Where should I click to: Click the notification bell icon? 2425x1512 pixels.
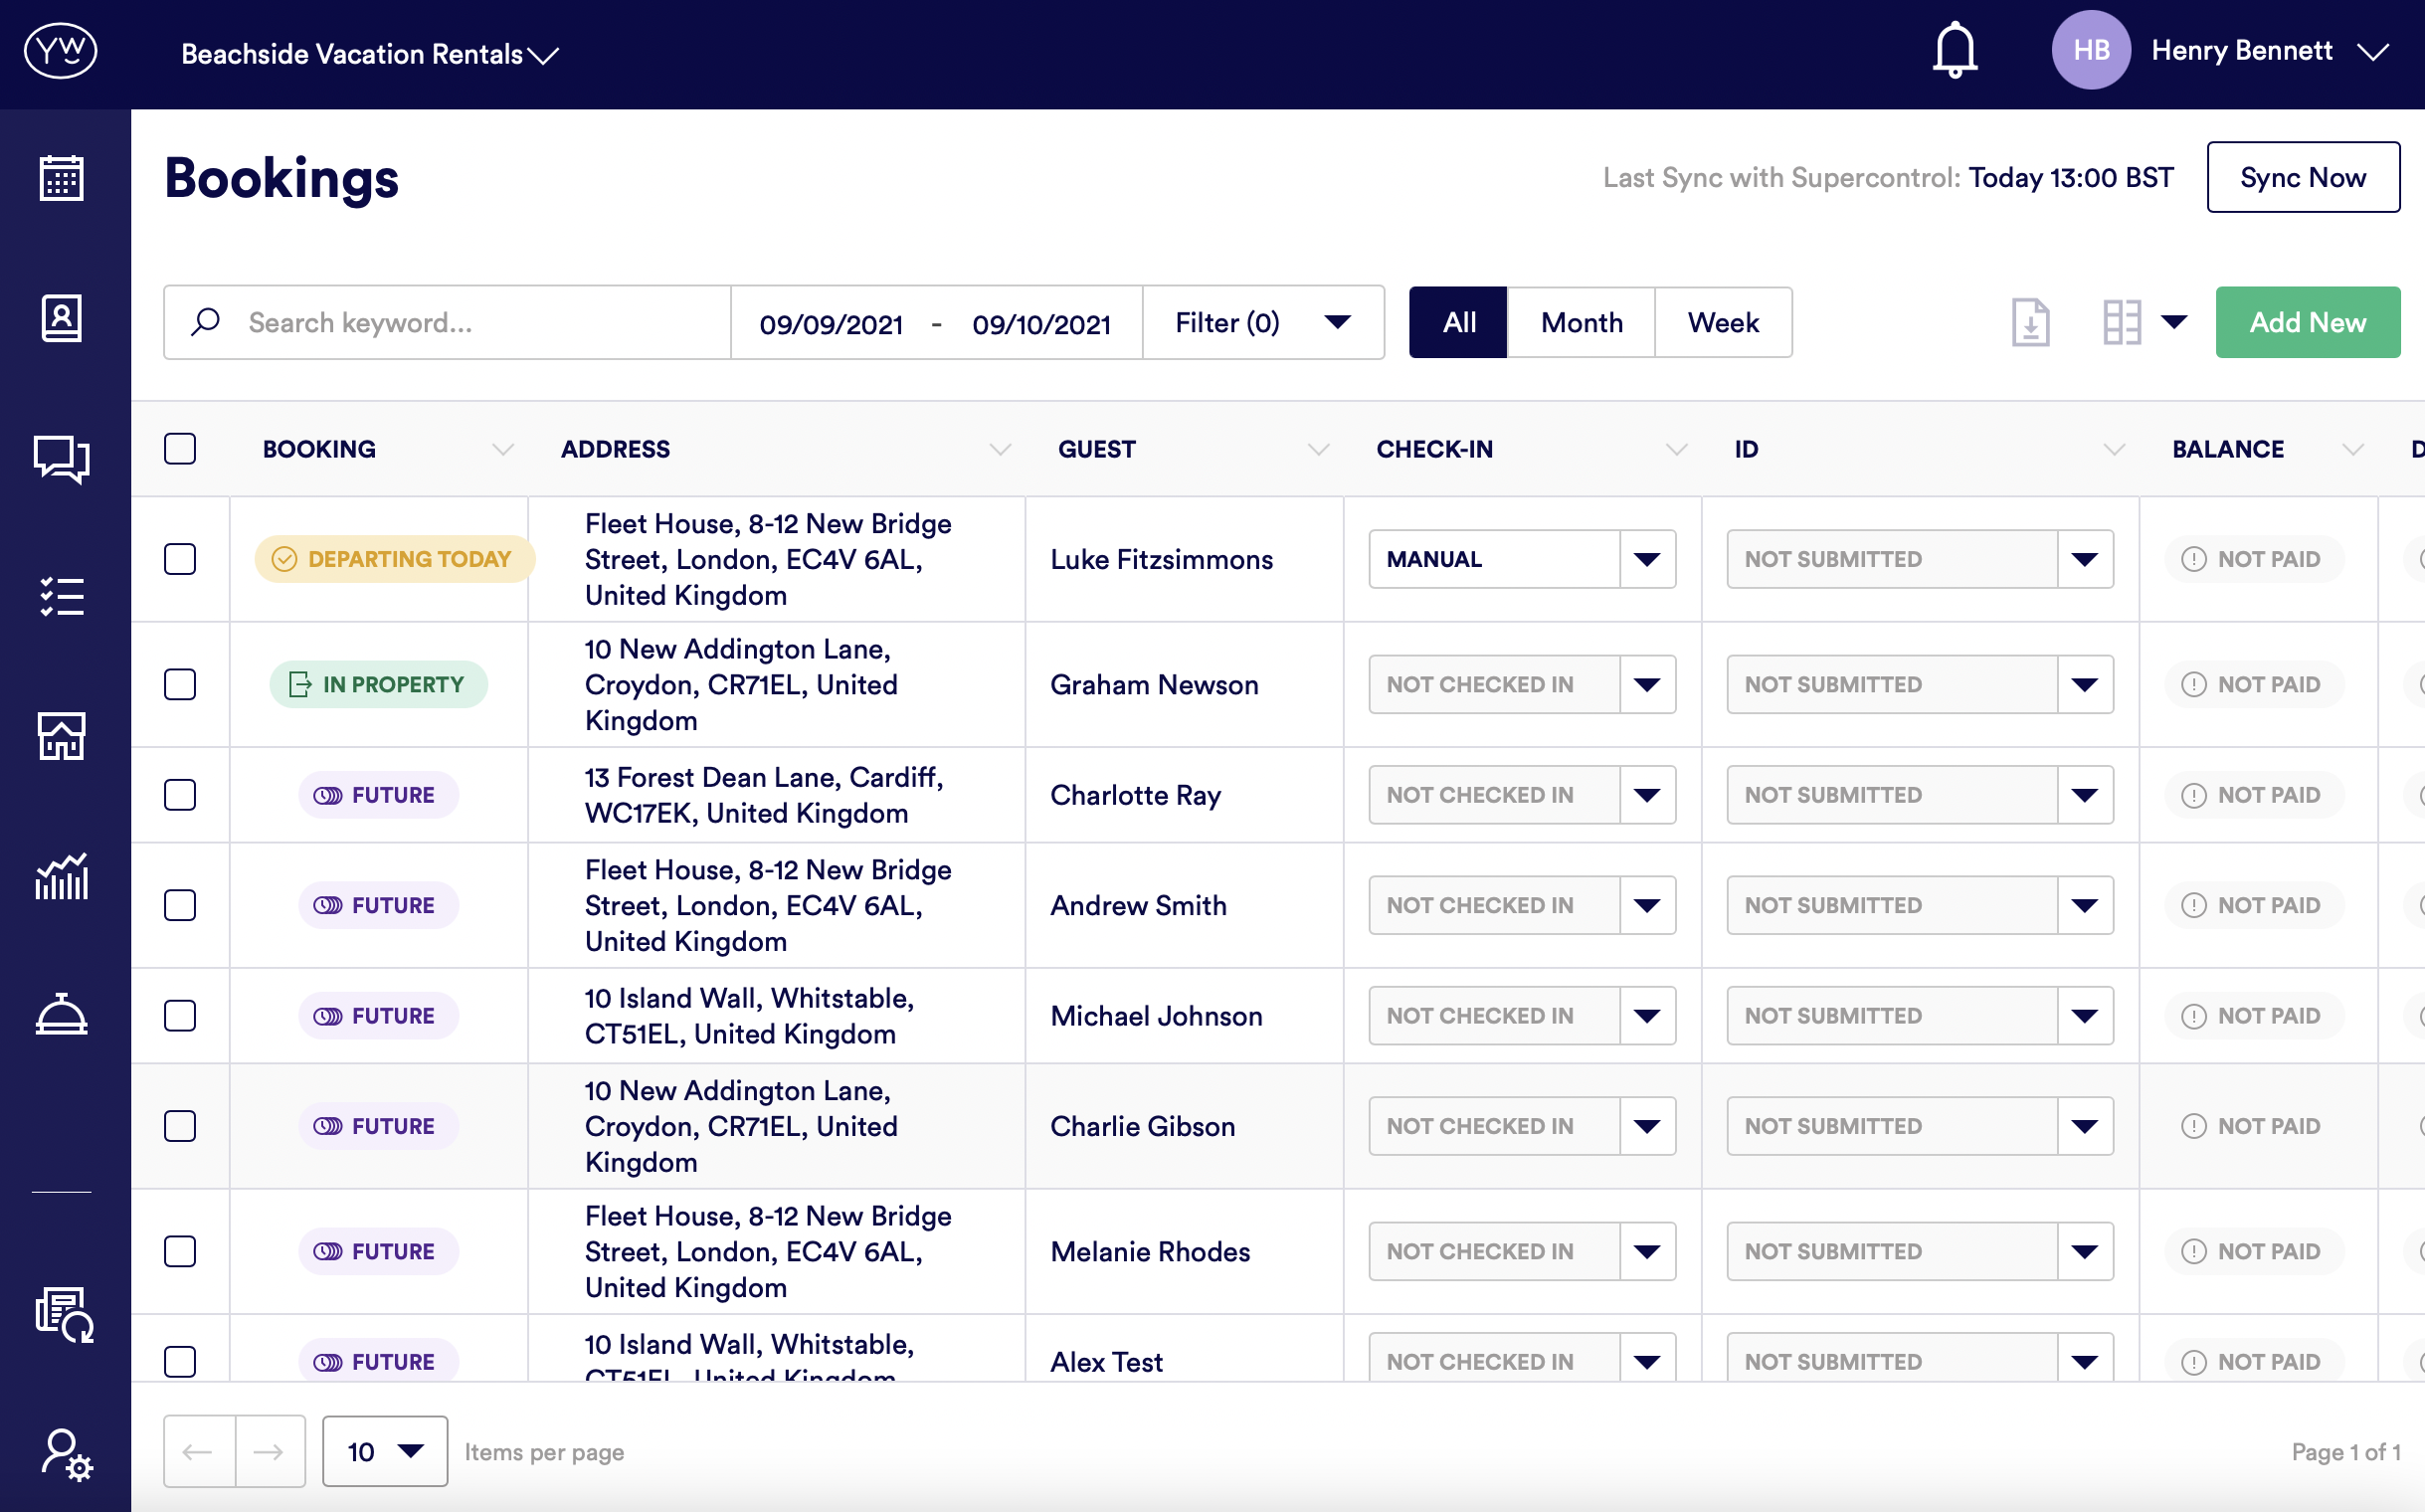tap(1954, 50)
